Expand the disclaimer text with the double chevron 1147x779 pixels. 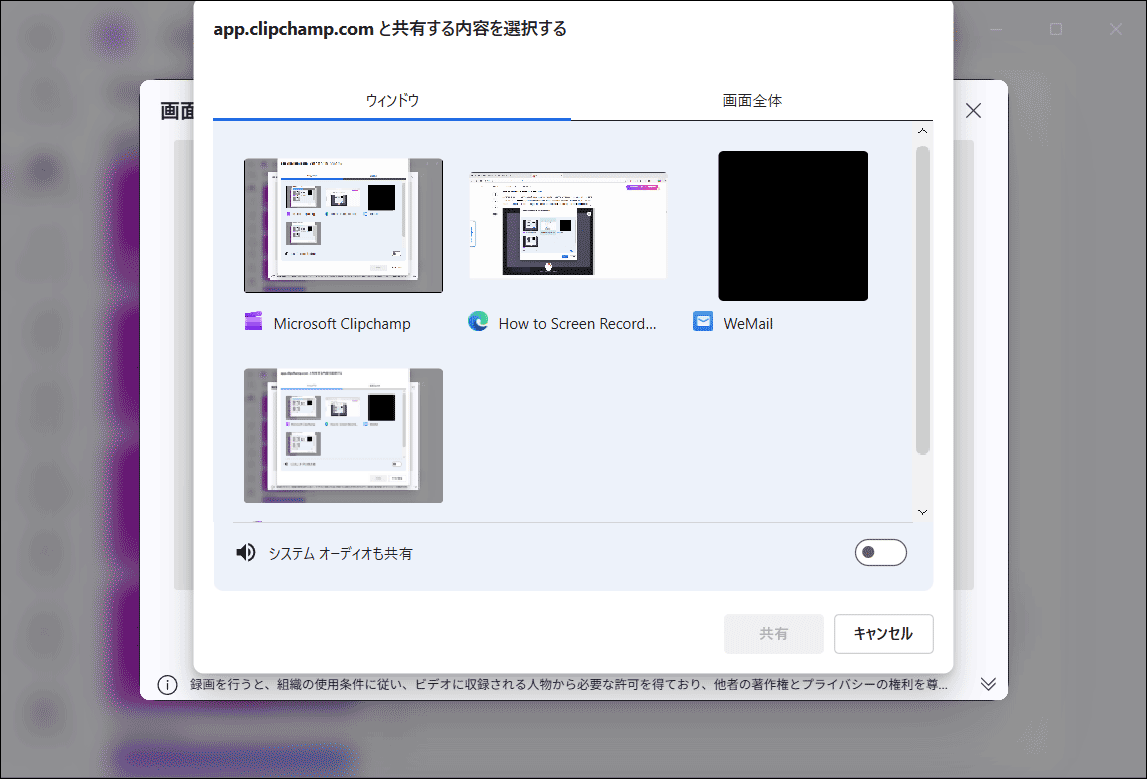(989, 684)
